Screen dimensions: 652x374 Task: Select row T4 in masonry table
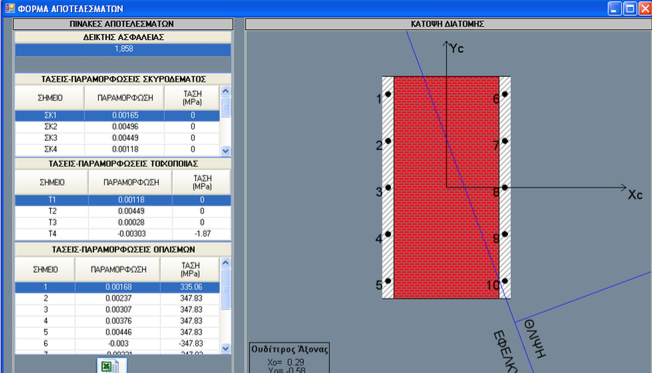(x=123, y=234)
